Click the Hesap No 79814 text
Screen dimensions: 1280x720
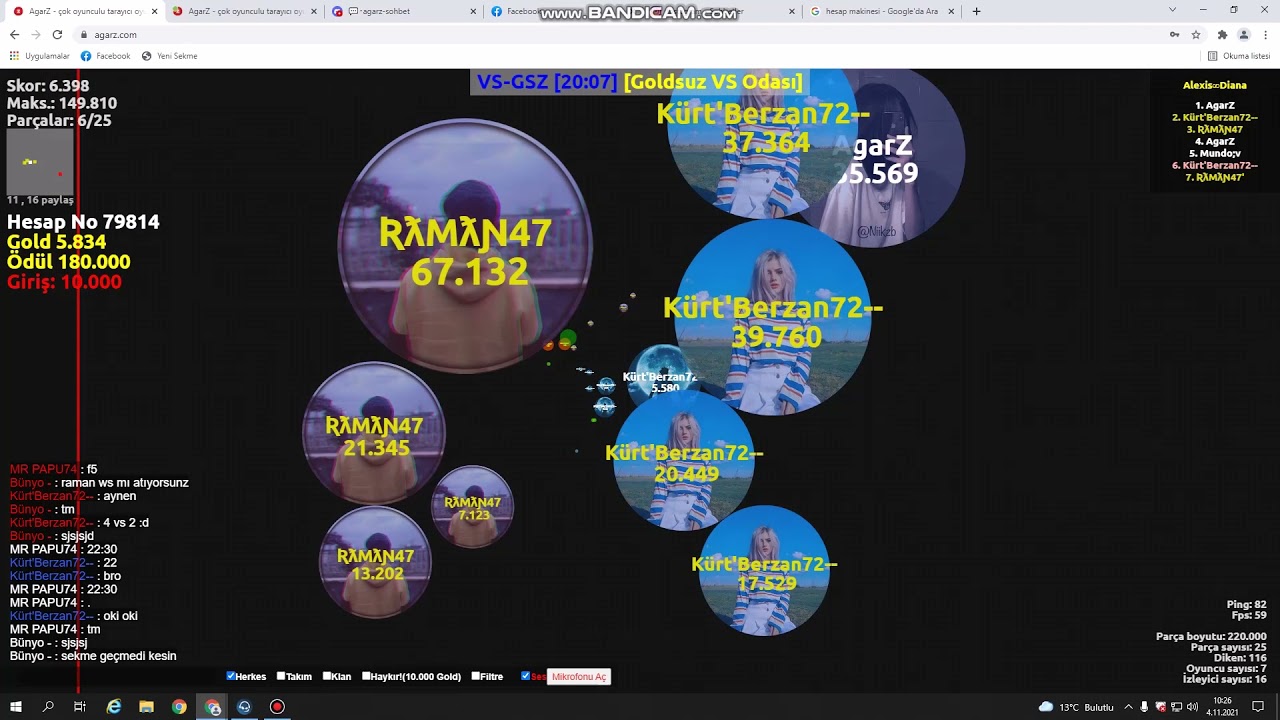pyautogui.click(x=83, y=222)
